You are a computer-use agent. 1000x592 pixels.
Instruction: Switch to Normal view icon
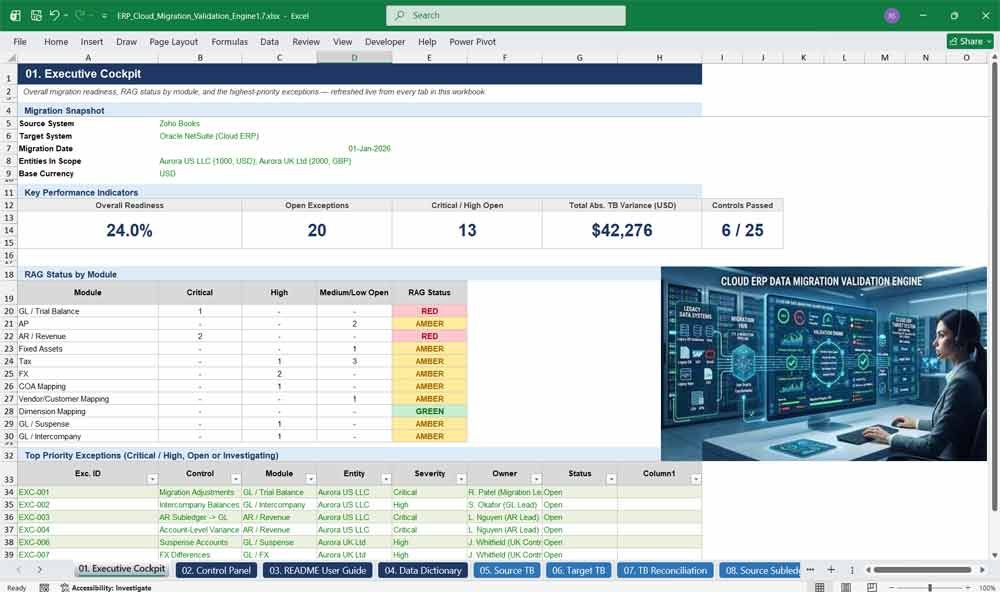click(x=820, y=587)
